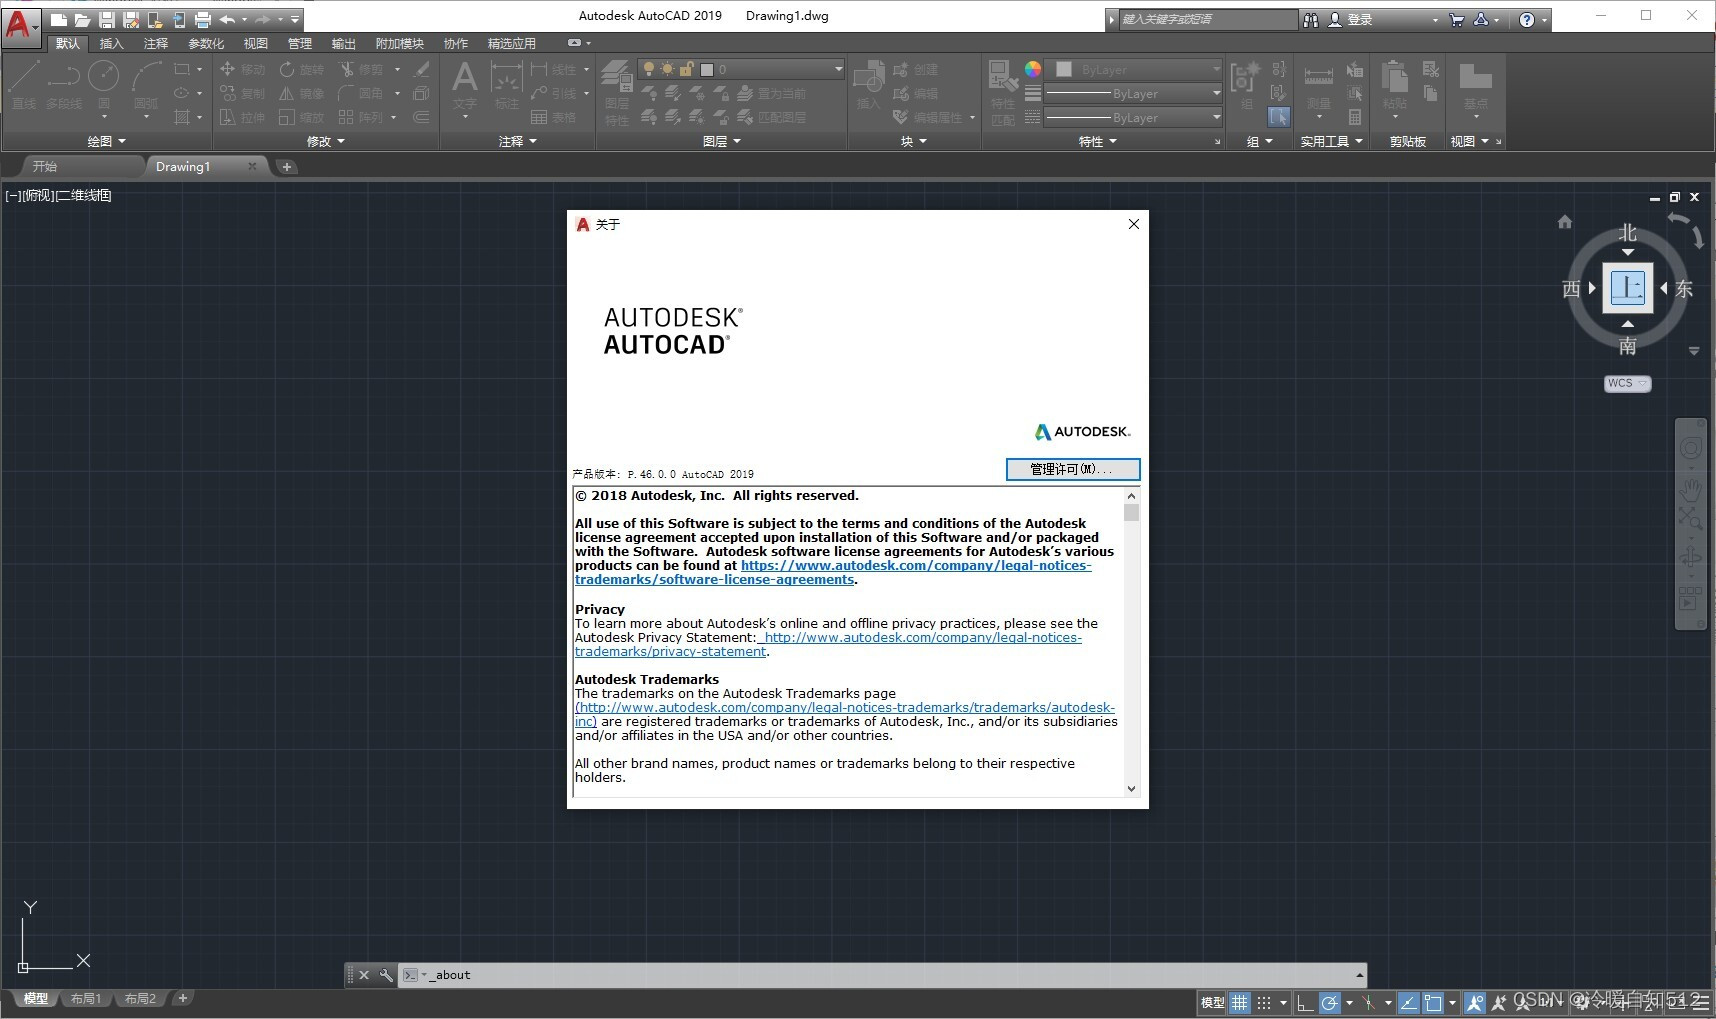This screenshot has height=1019, width=1716.
Task: Open the software-license-agreements link
Action: click(x=833, y=572)
